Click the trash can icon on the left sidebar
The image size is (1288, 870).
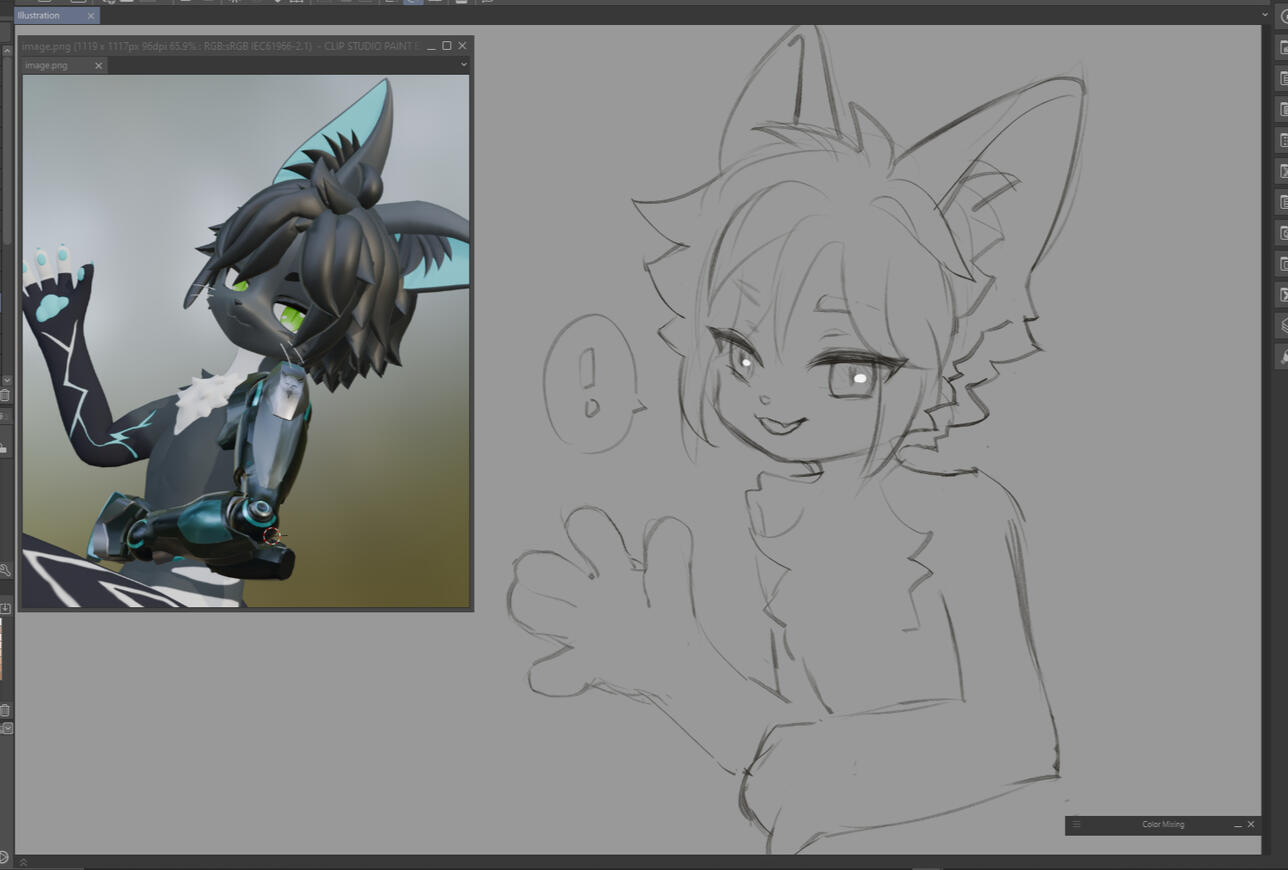click(6, 394)
